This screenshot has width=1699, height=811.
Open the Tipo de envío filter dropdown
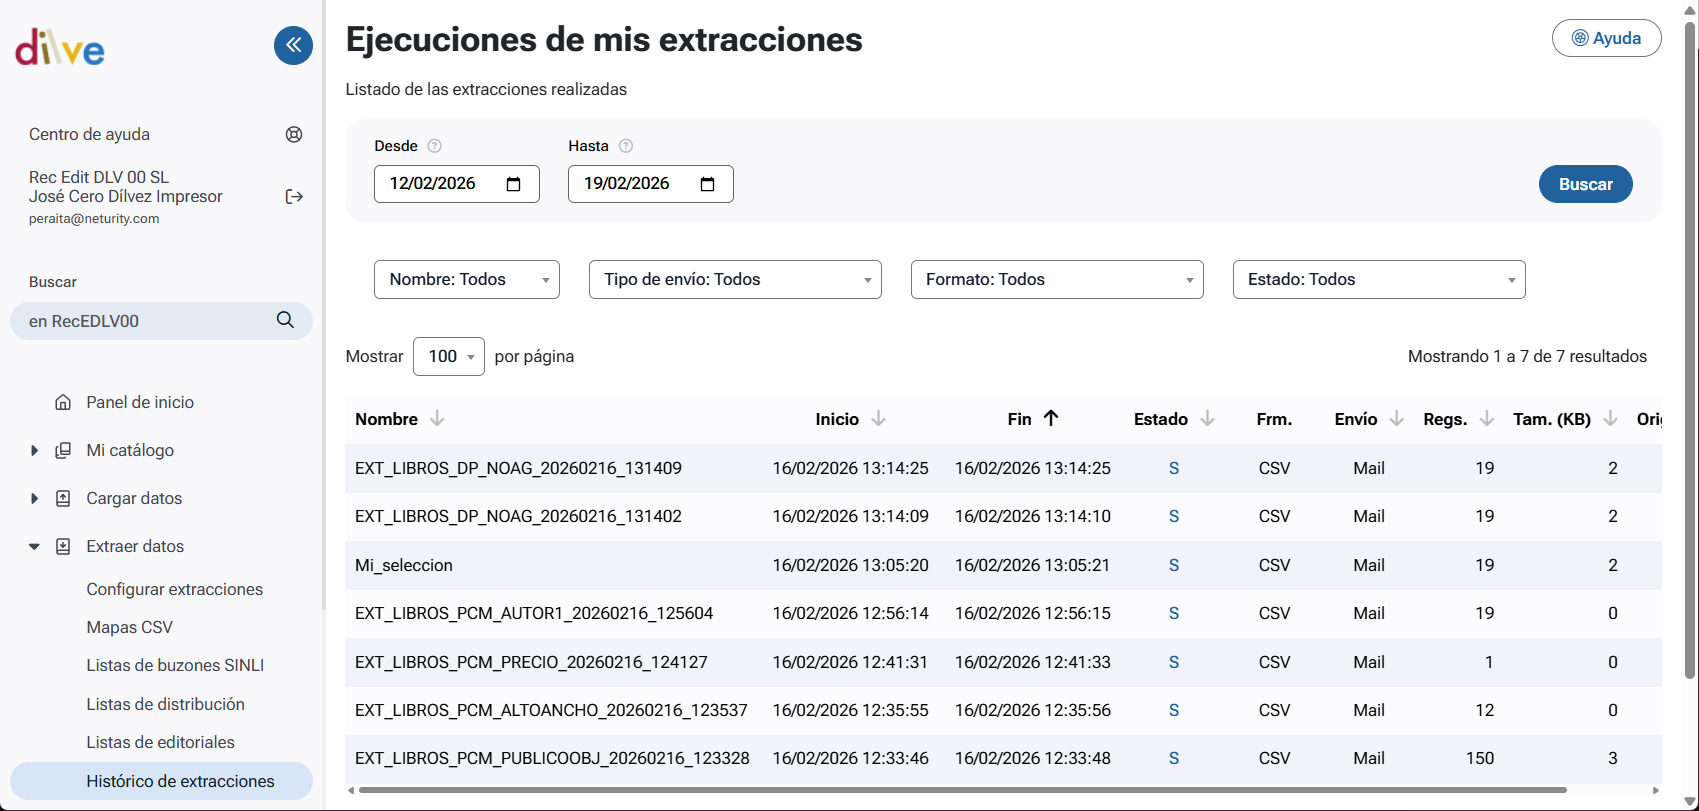click(735, 280)
